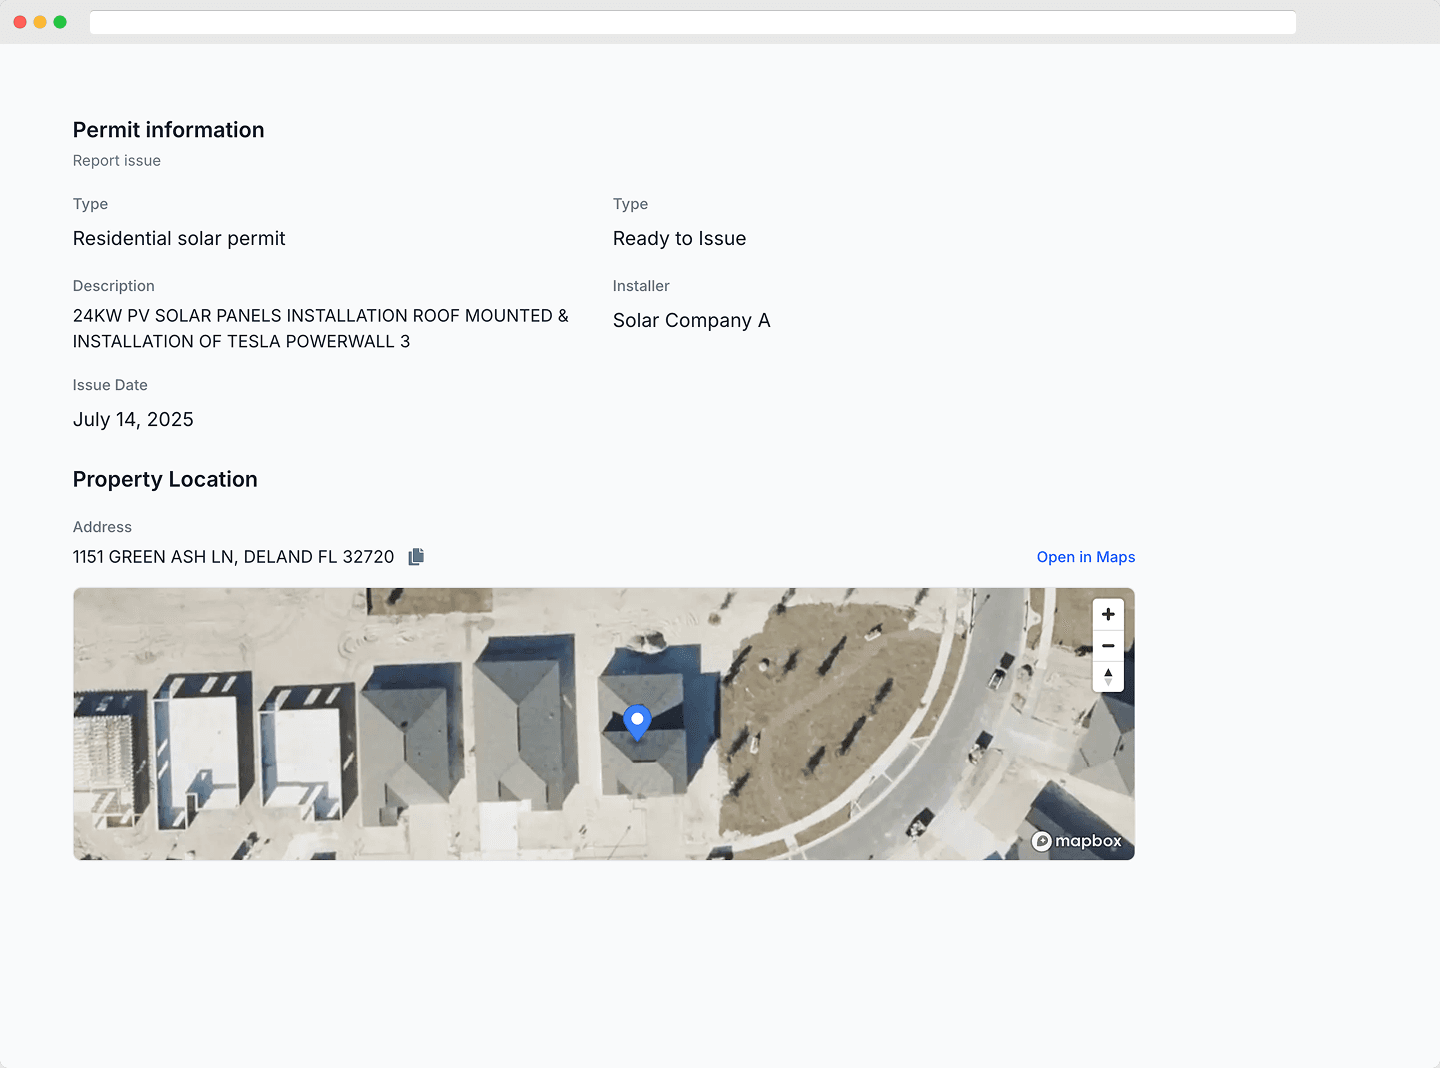This screenshot has height=1068, width=1440.
Task: Focus the browser address bar
Action: tap(692, 22)
